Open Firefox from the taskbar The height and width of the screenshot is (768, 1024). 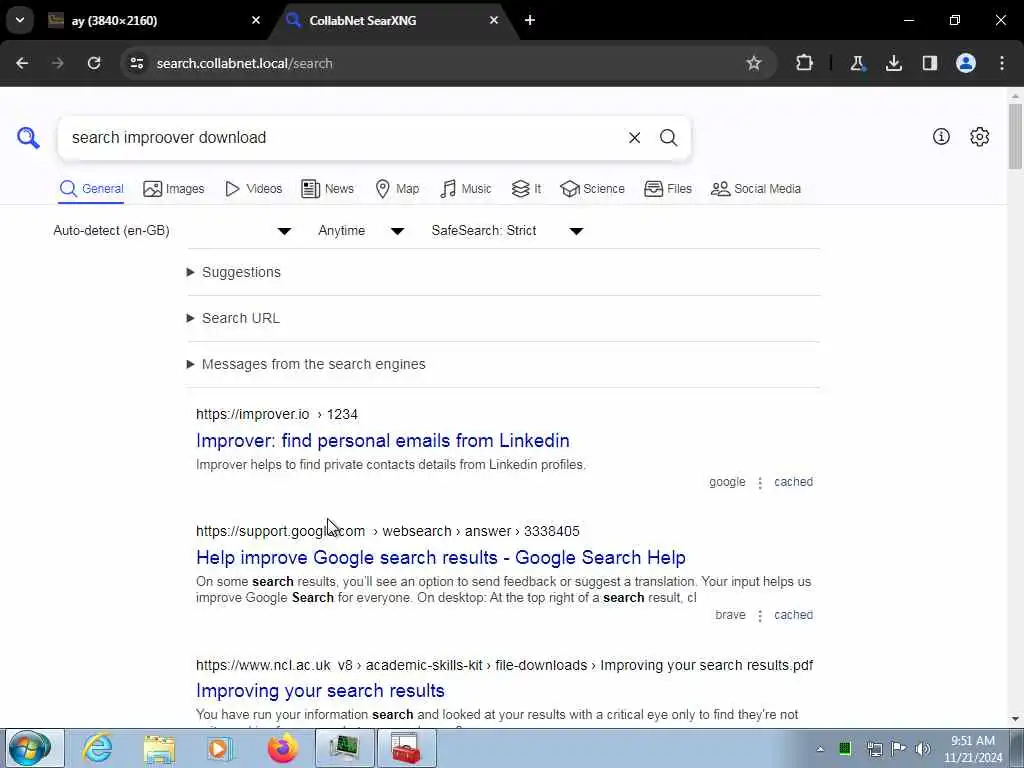(x=282, y=748)
